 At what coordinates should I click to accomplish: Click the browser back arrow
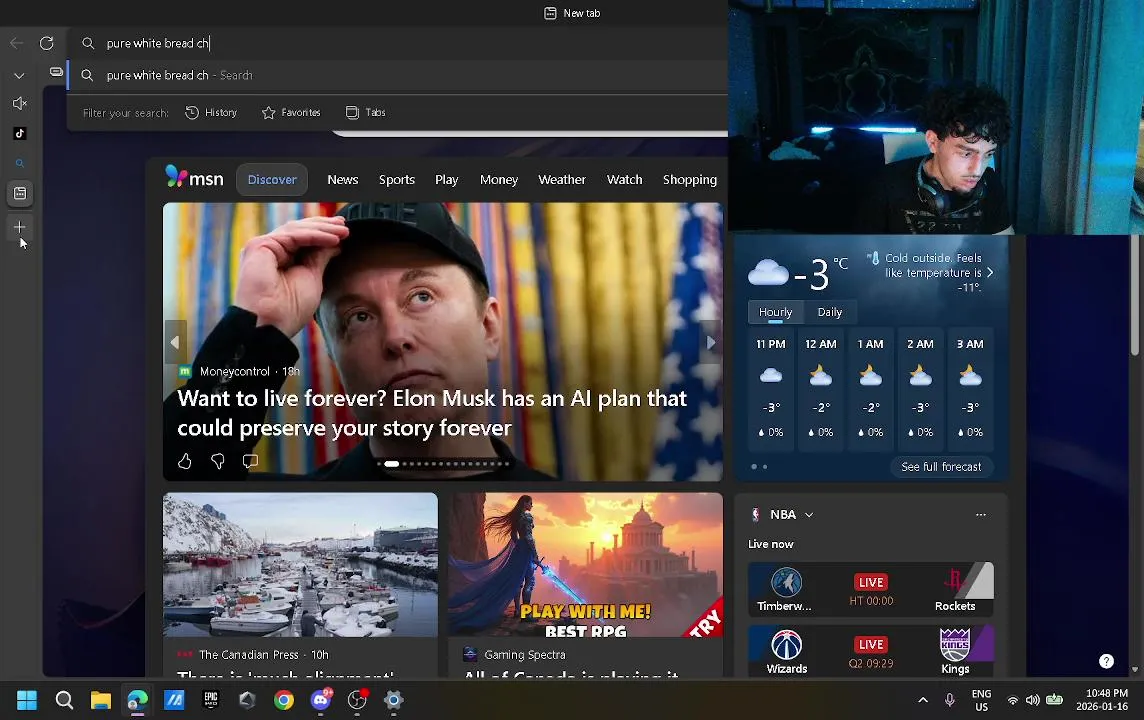coord(16,43)
